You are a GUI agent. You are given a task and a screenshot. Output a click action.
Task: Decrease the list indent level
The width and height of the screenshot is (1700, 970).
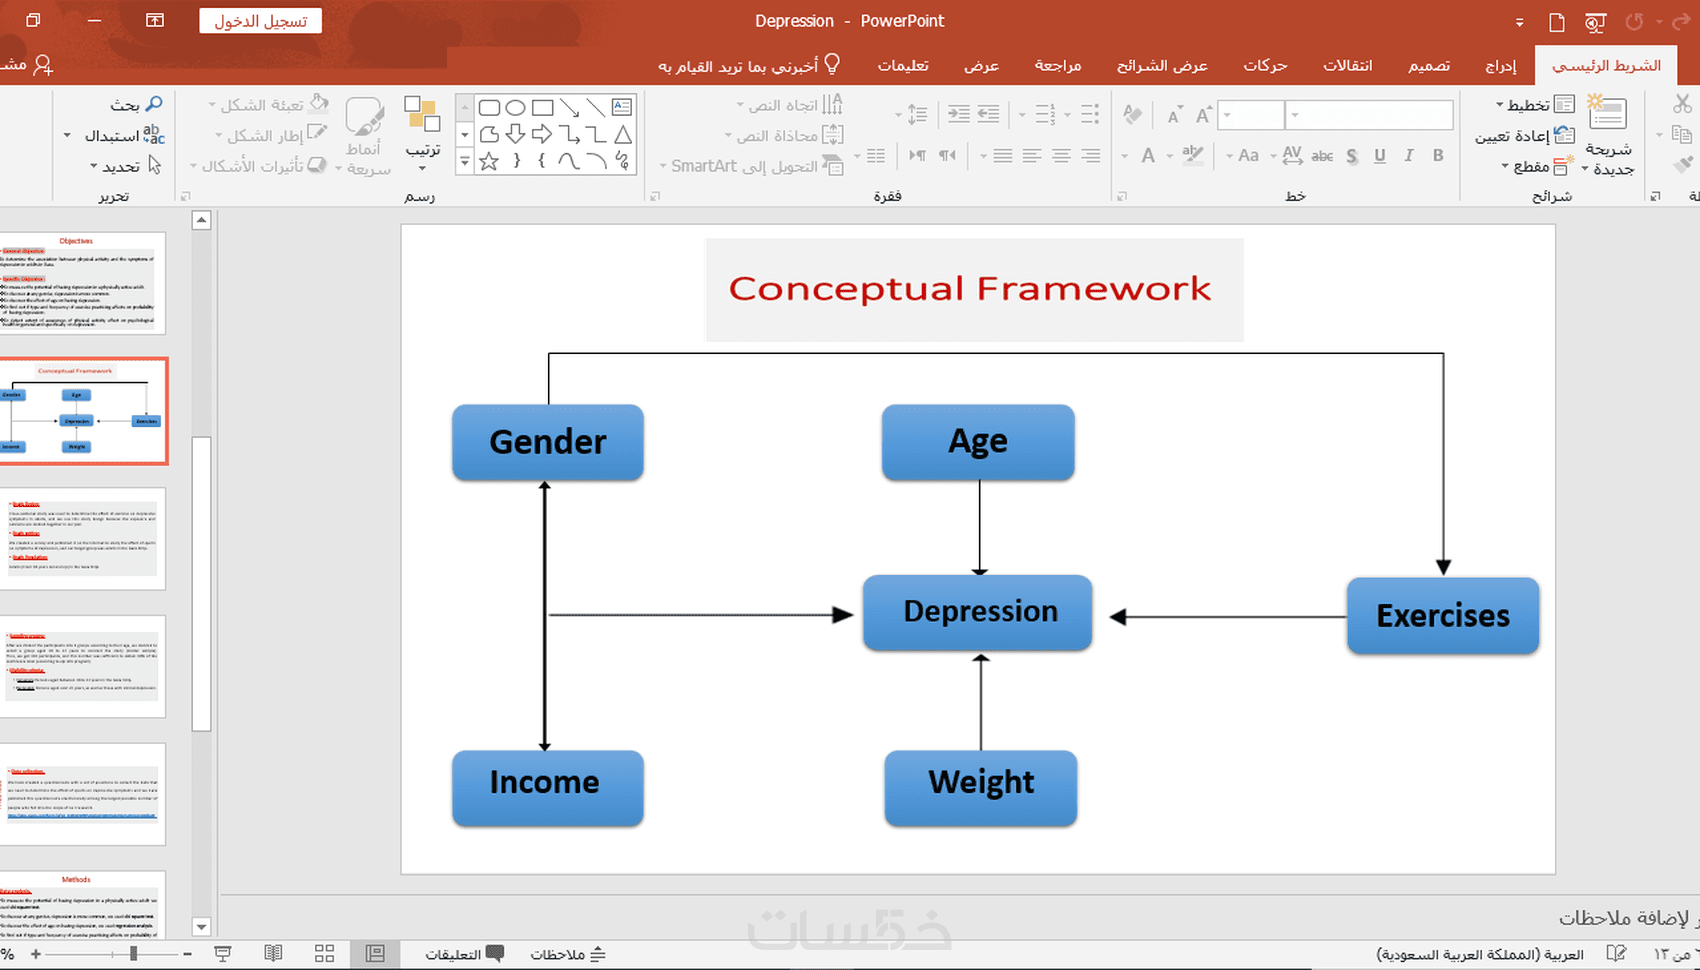click(x=988, y=115)
